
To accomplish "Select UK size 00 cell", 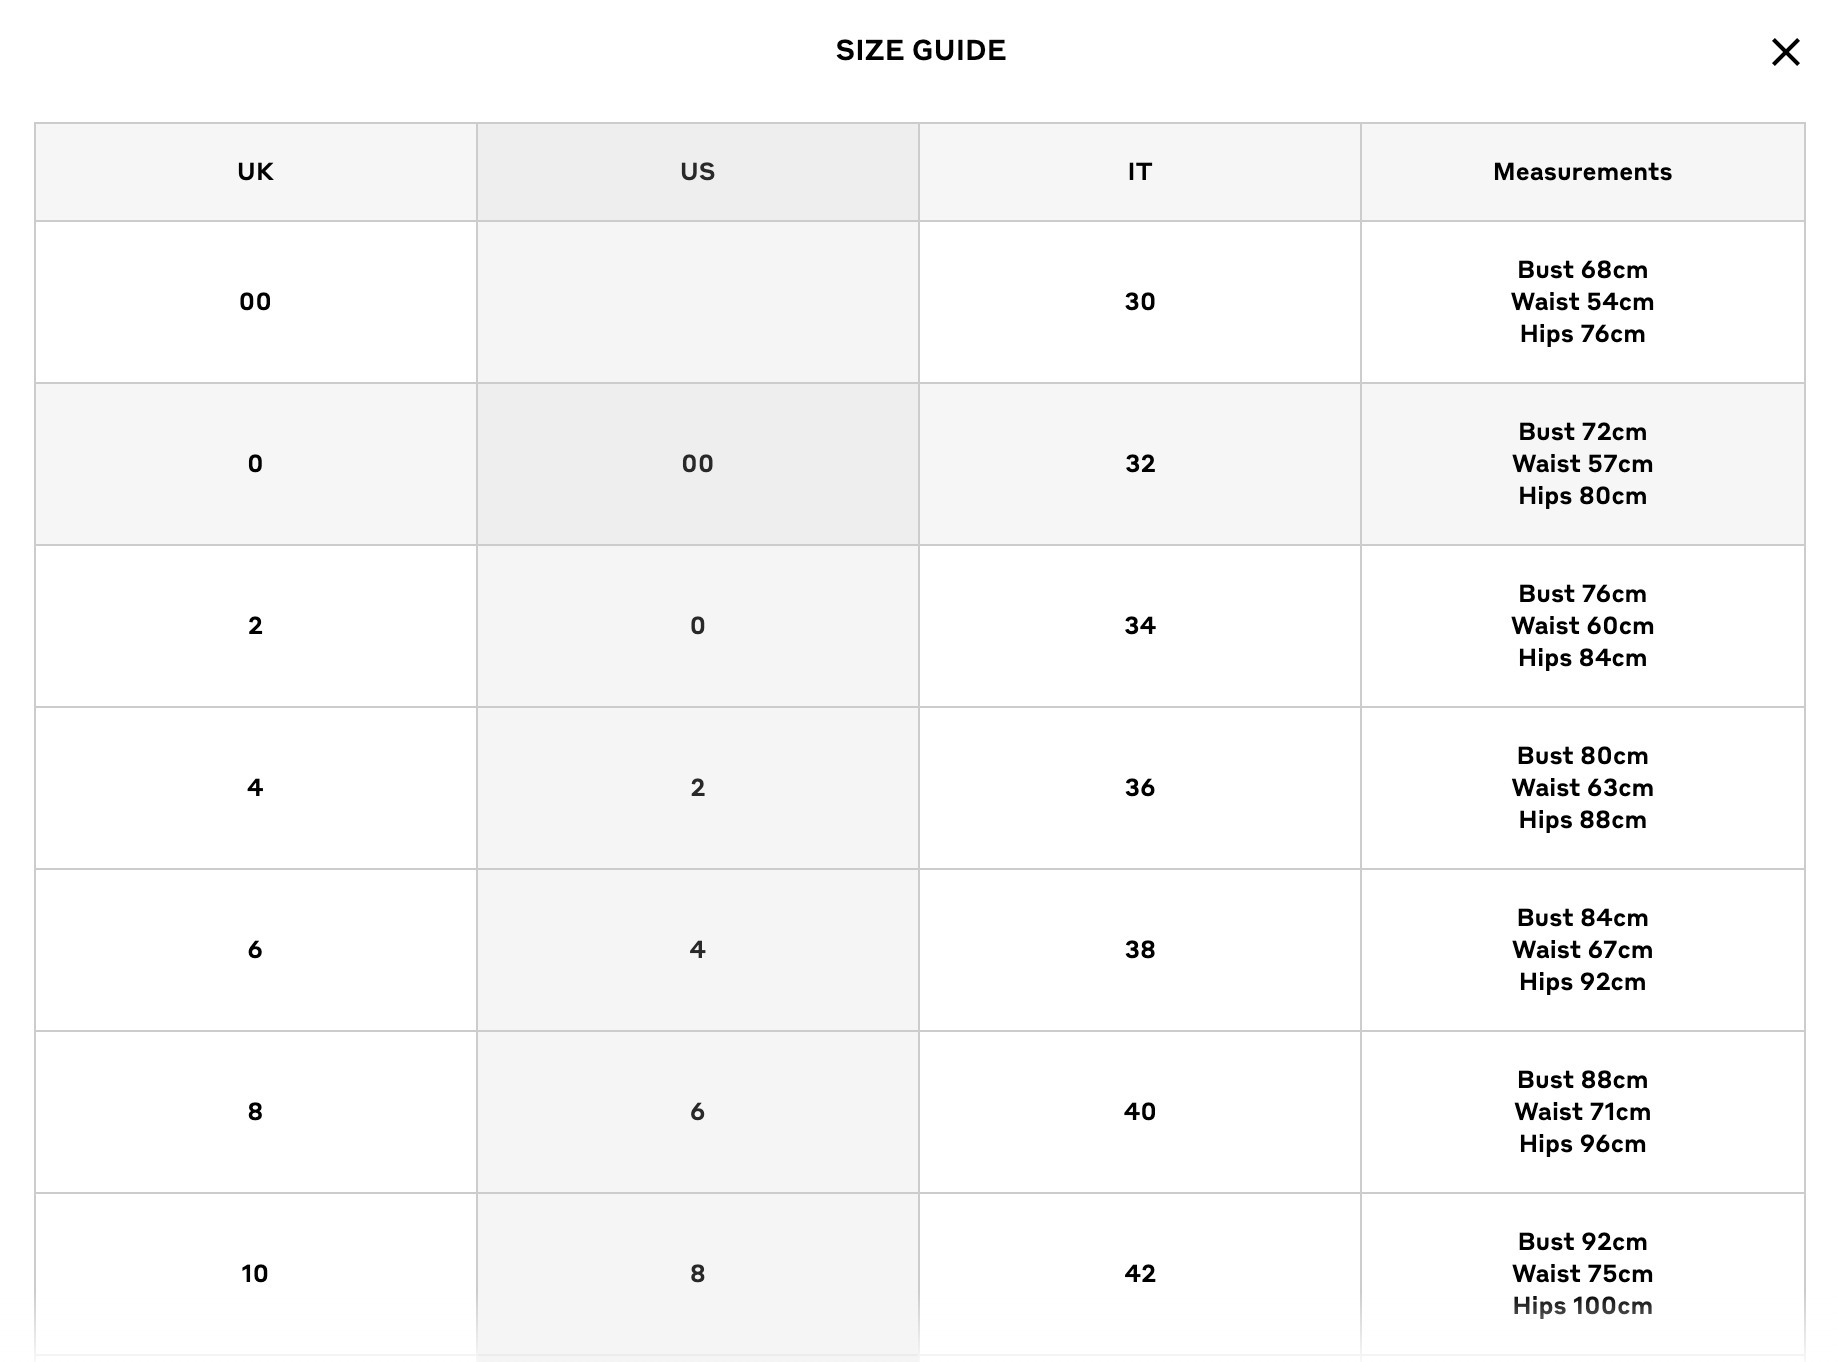I will pos(256,302).
